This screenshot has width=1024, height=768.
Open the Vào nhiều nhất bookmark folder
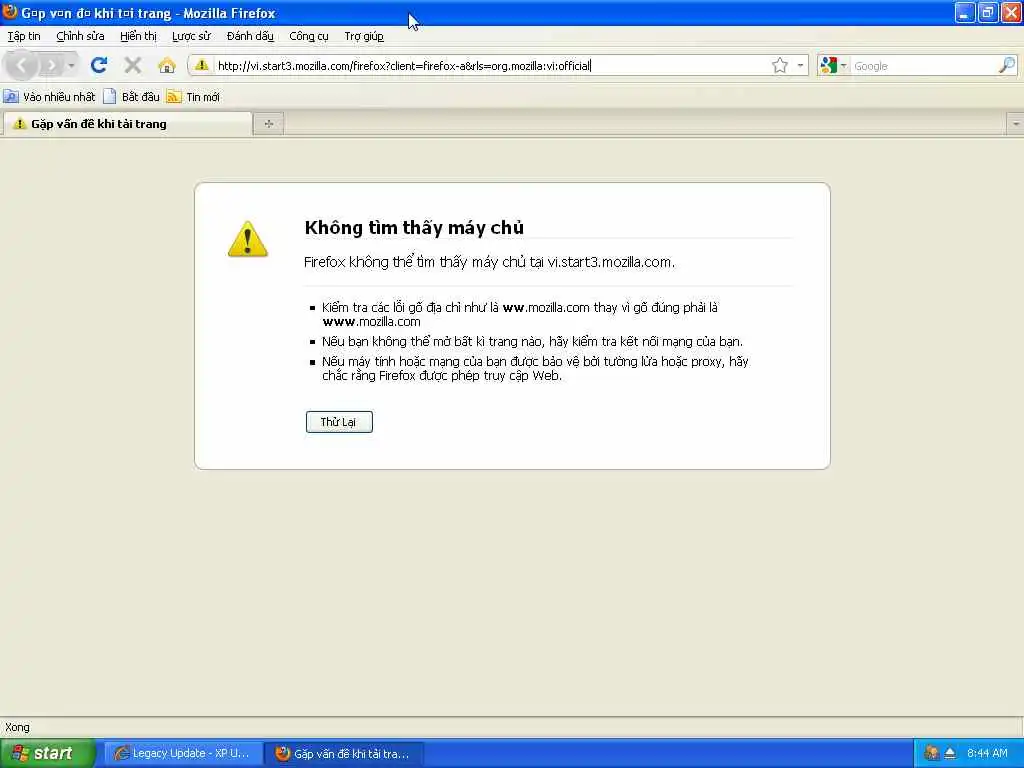point(50,97)
